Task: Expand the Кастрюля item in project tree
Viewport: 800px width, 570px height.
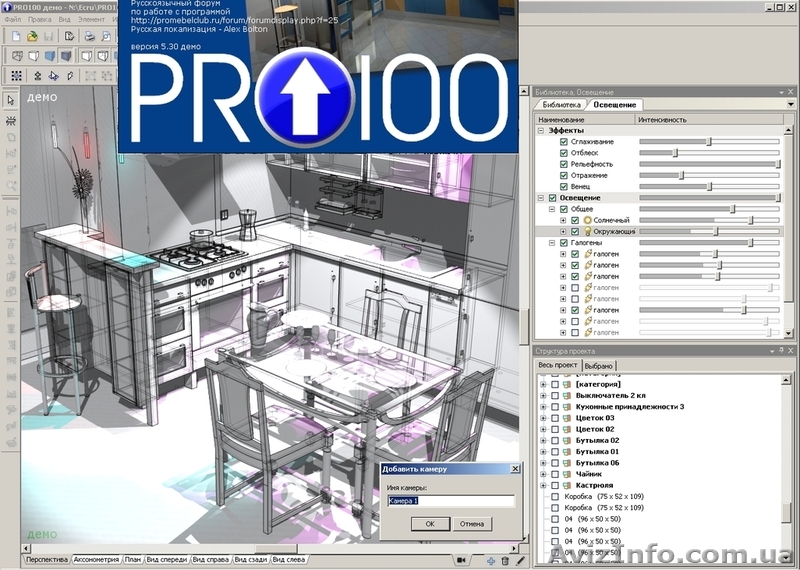Action: pos(543,485)
